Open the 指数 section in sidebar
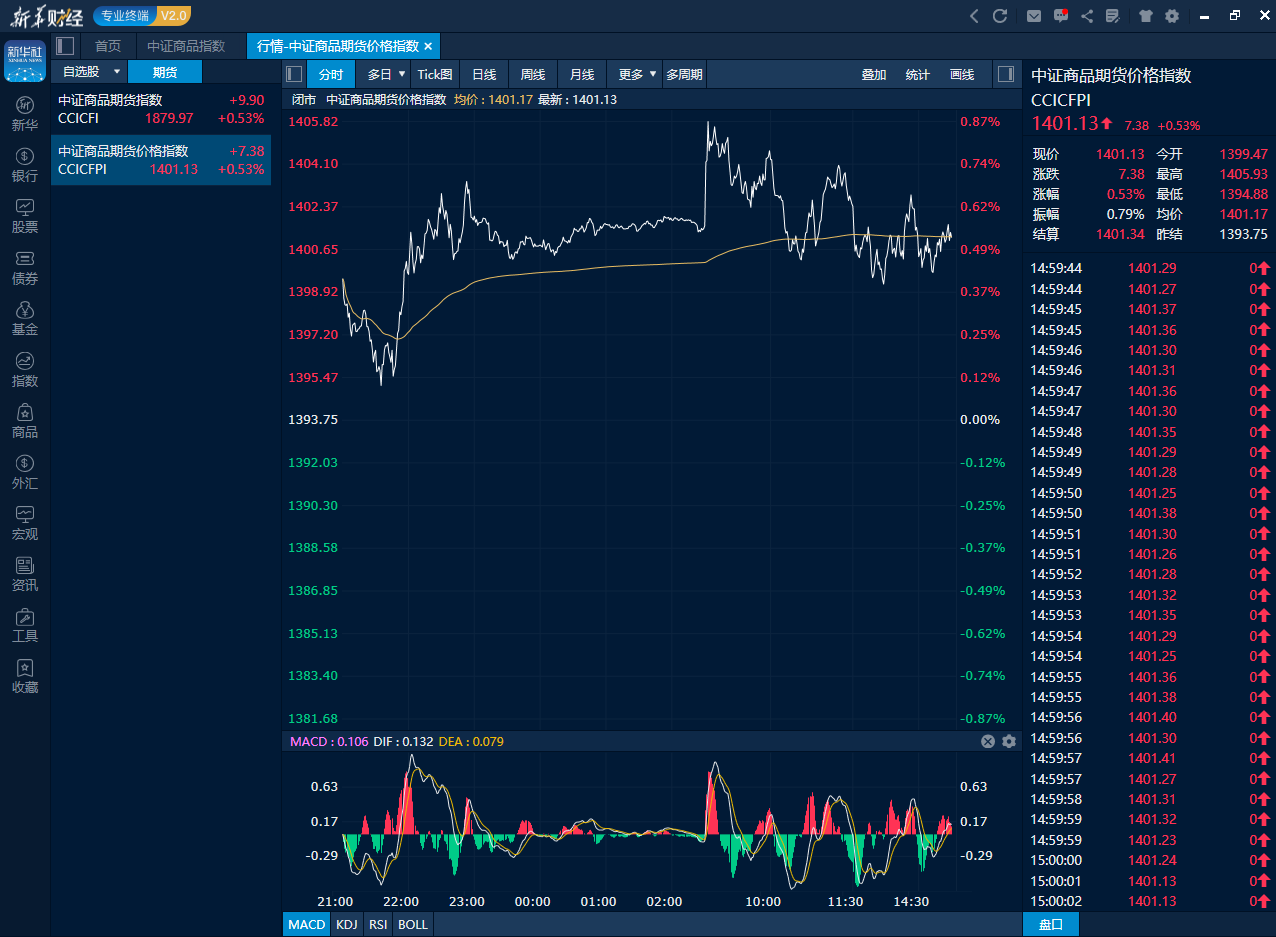Screen dimensions: 1276x937 pos(25,369)
